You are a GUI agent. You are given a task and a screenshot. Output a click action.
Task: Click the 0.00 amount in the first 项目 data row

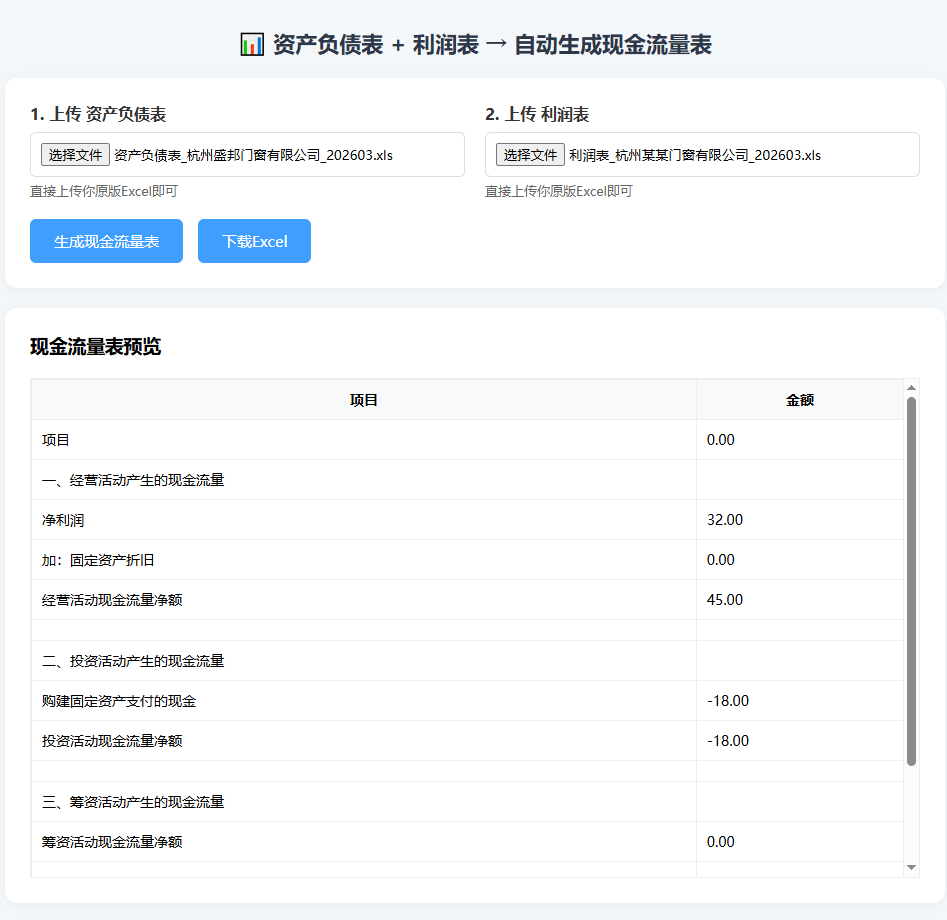click(721, 440)
